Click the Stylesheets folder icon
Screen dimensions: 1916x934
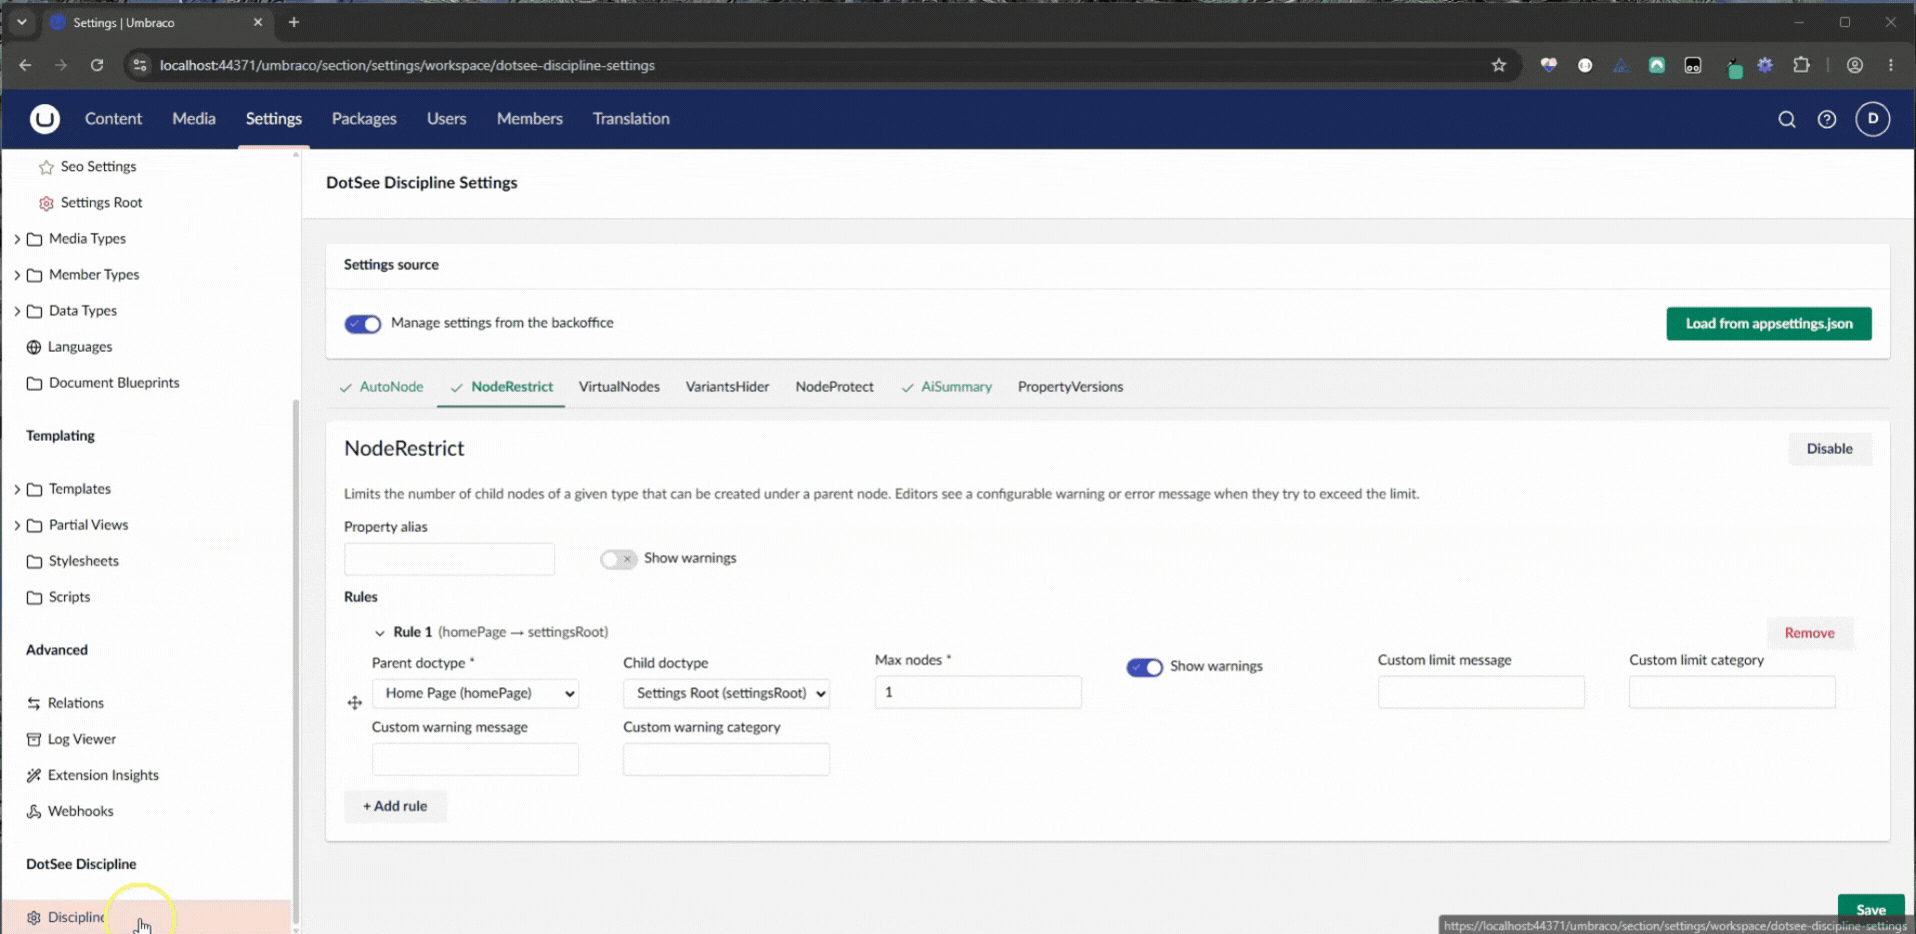(x=34, y=561)
